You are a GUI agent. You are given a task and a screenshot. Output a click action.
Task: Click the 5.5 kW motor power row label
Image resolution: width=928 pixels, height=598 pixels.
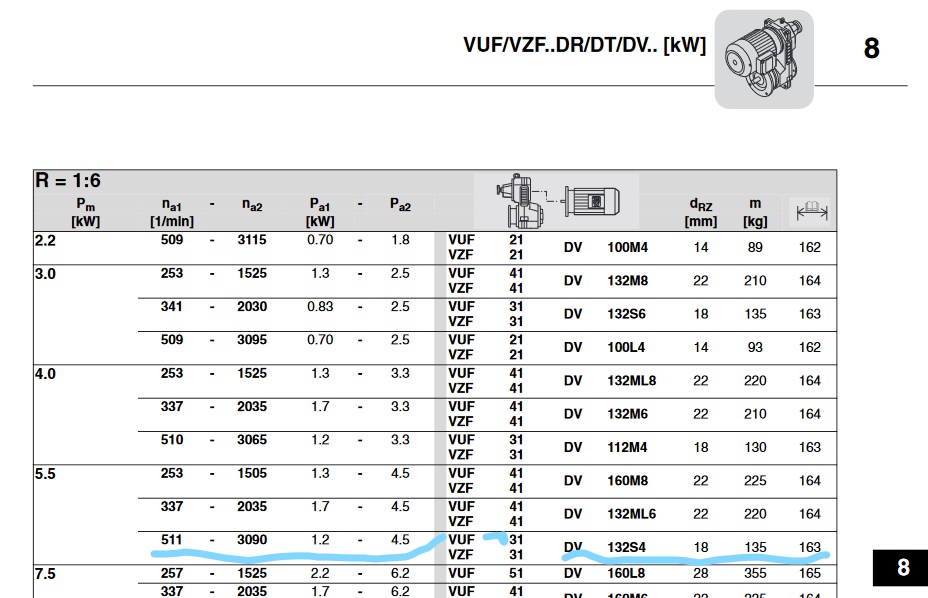(x=46, y=474)
